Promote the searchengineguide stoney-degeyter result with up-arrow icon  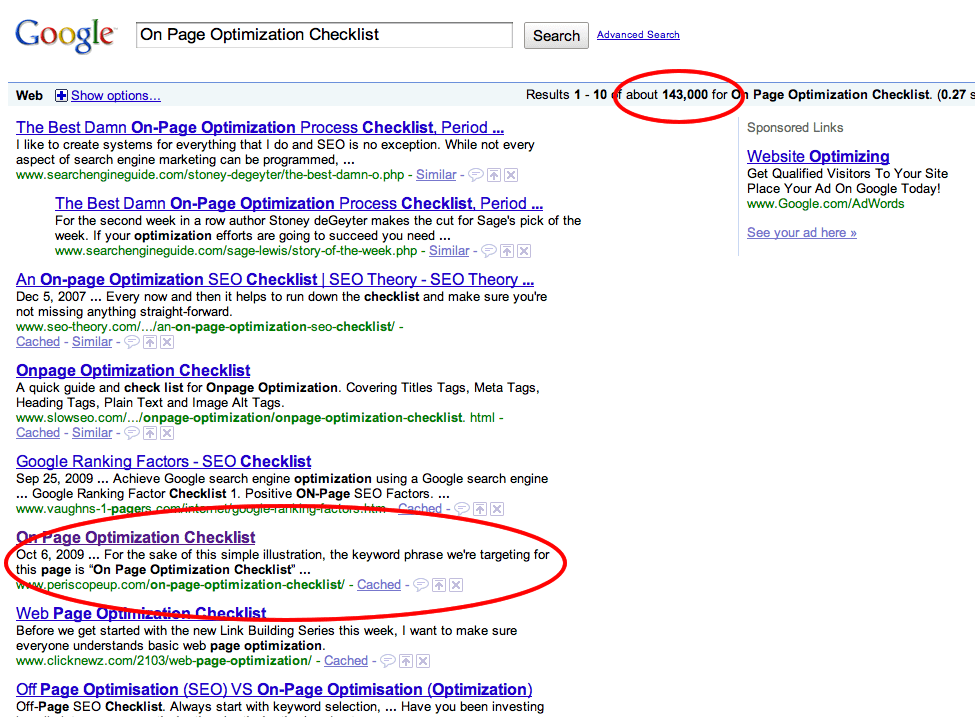(x=494, y=175)
